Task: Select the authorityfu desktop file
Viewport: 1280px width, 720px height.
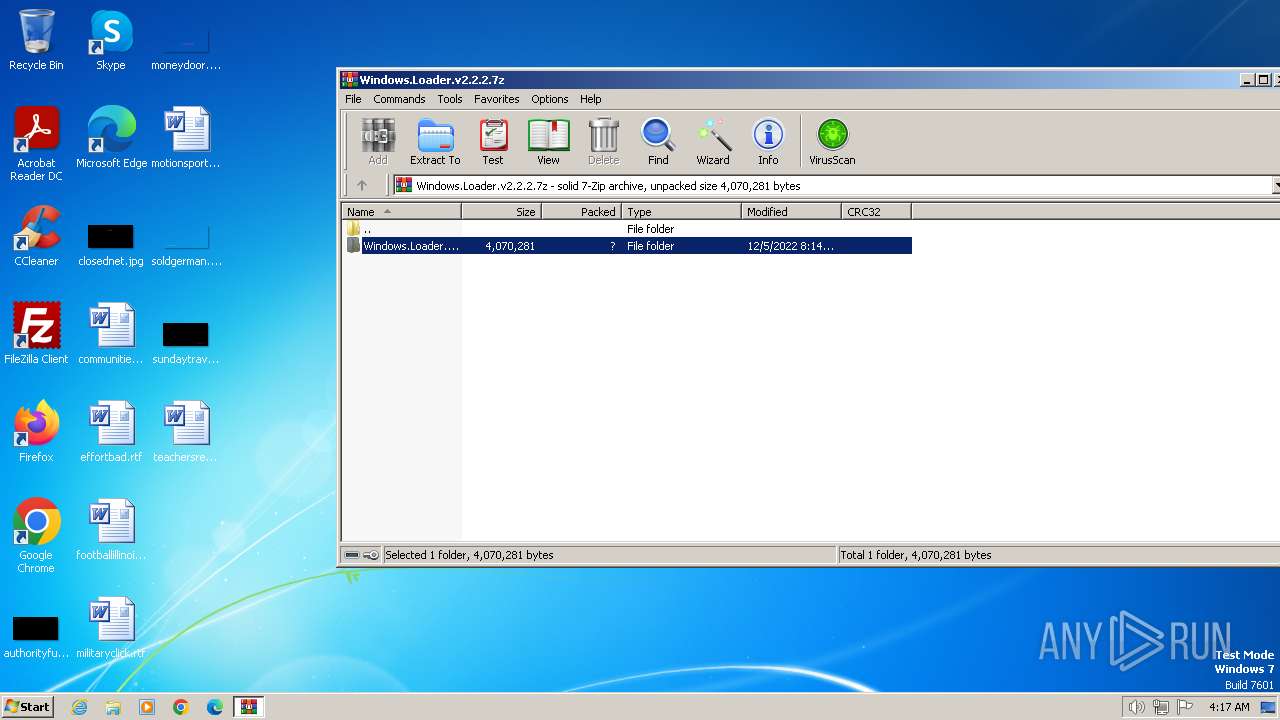Action: click(x=36, y=637)
